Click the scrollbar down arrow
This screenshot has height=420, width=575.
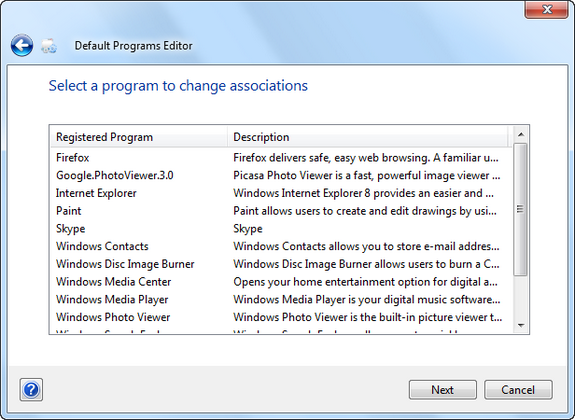tap(520, 325)
